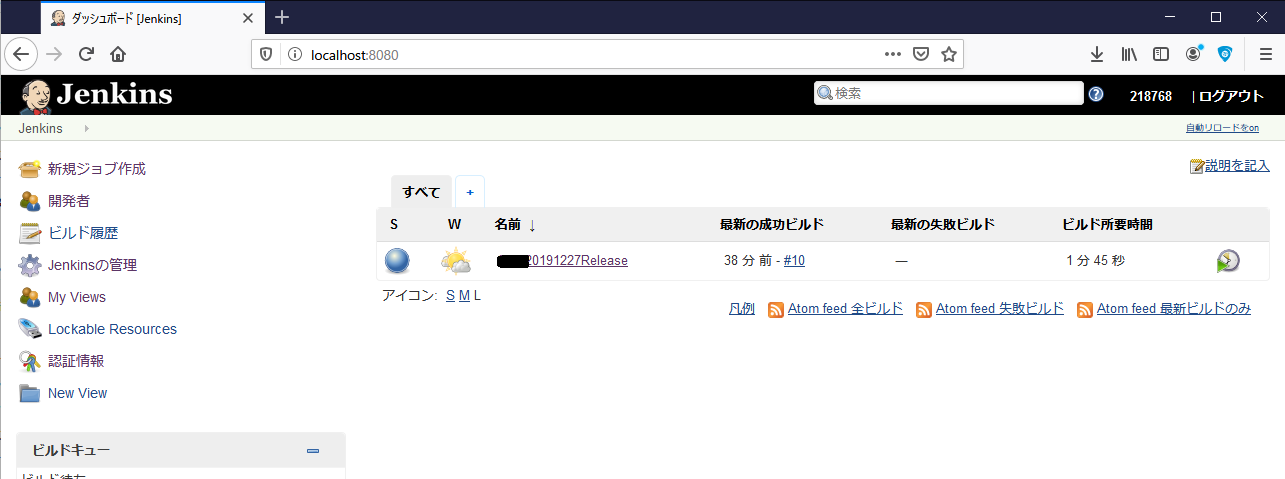Open Atom feed 全ビルド link
The width and height of the screenshot is (1285, 479).
click(845, 309)
